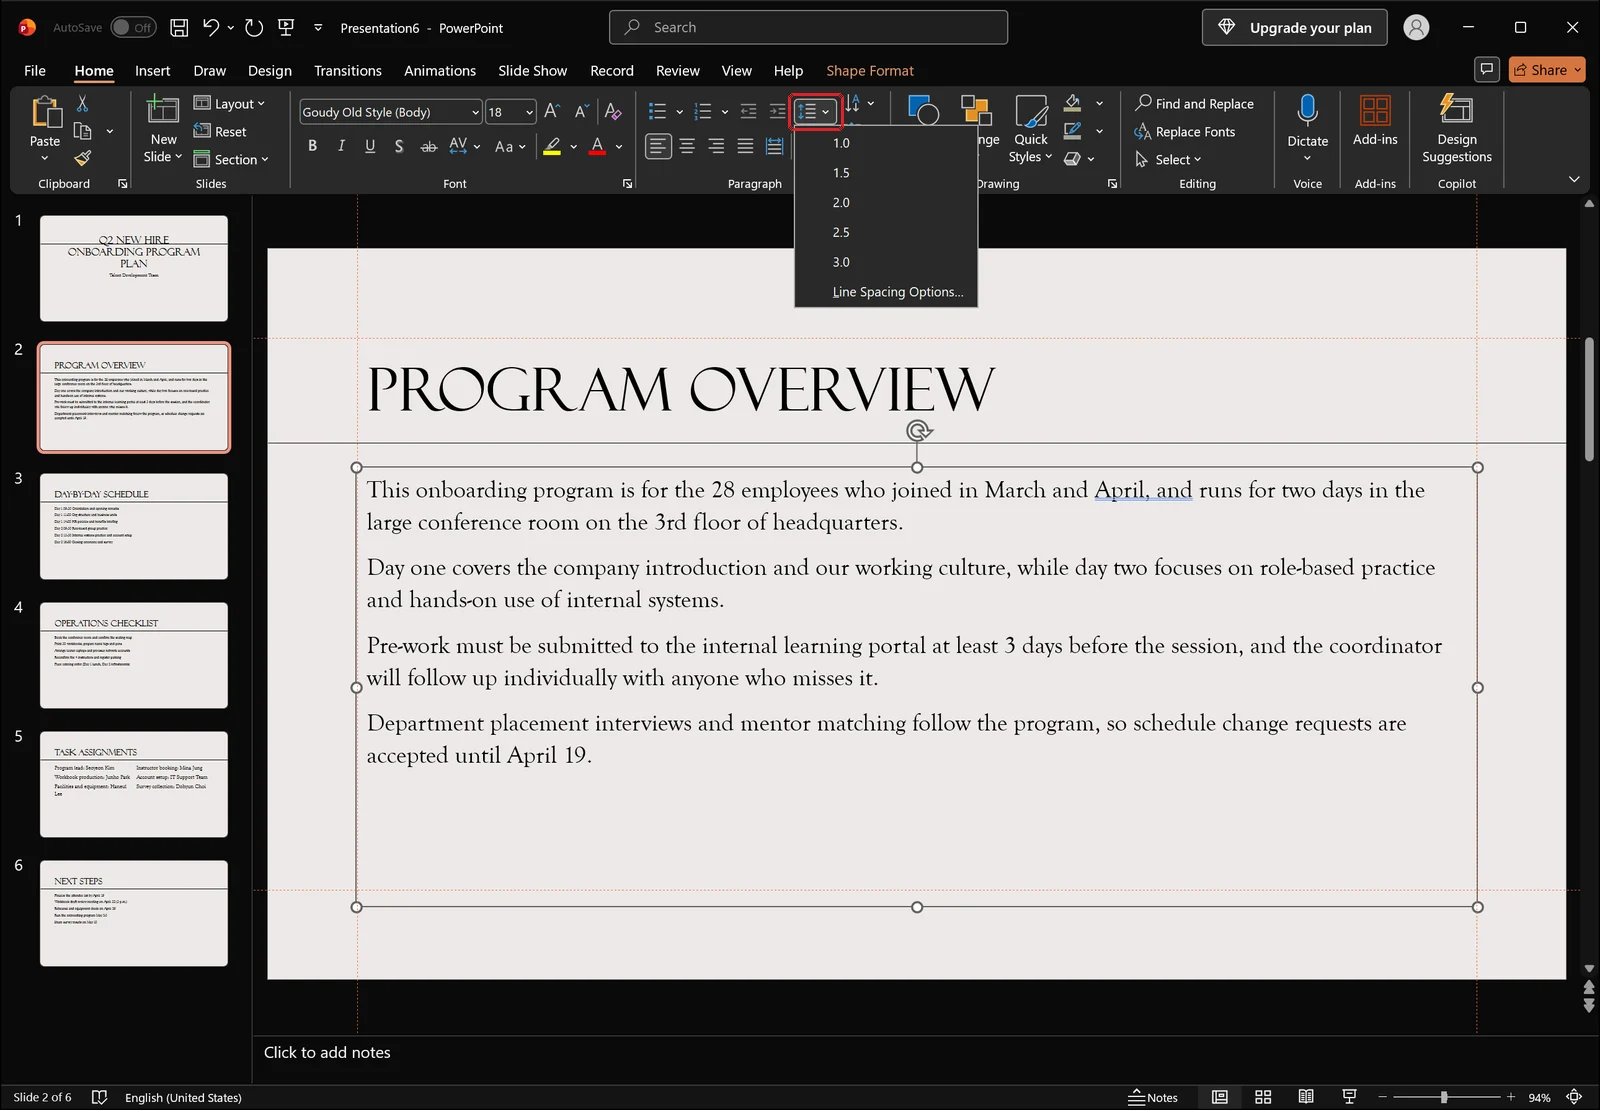
Task: Select the Format Painter brush
Action: (x=82, y=158)
